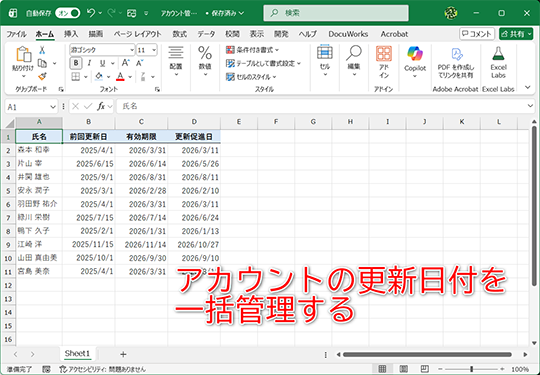Open the number format (数値) group
This screenshot has width=540, height=375.
click(205, 61)
